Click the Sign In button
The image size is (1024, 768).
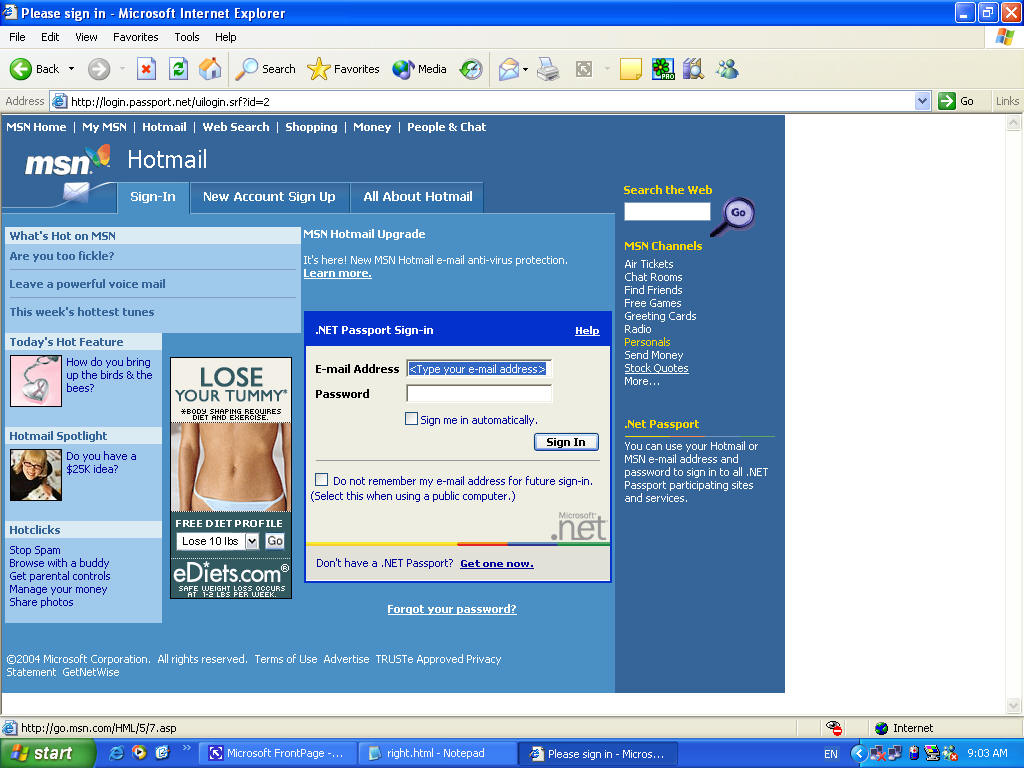pyautogui.click(x=566, y=442)
